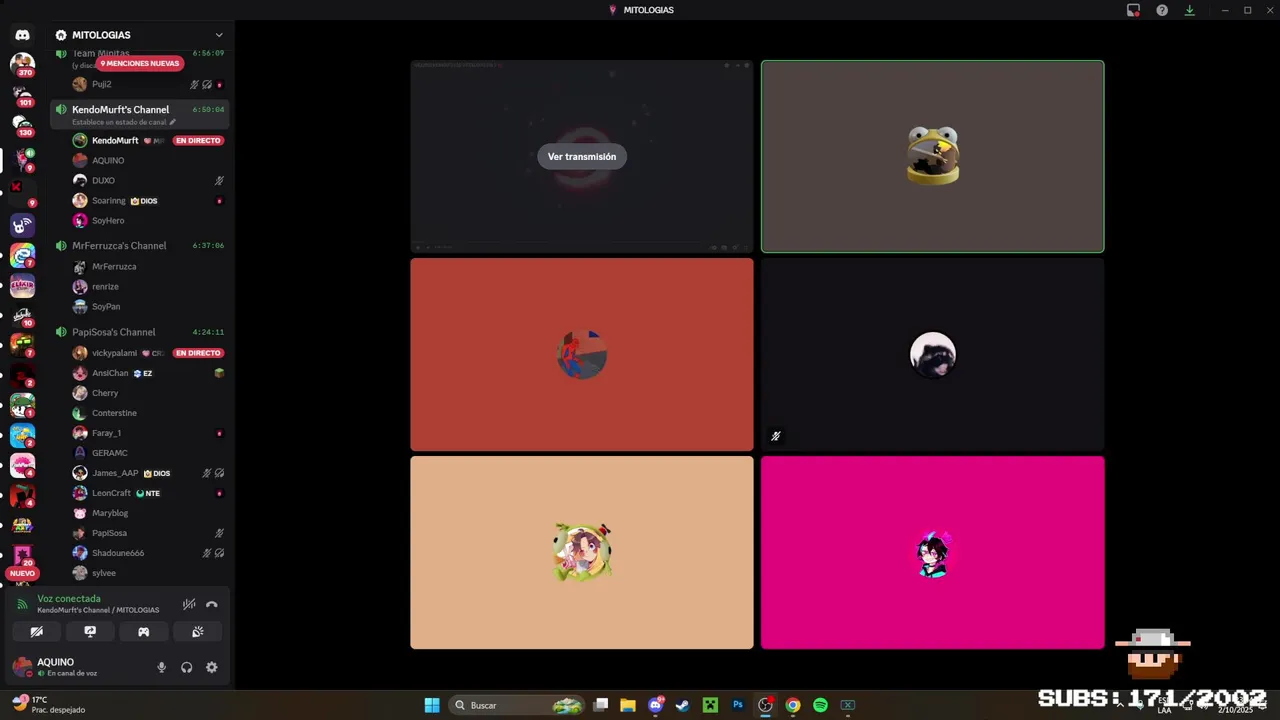Open File Explorer from taskbar

pyautogui.click(x=628, y=705)
